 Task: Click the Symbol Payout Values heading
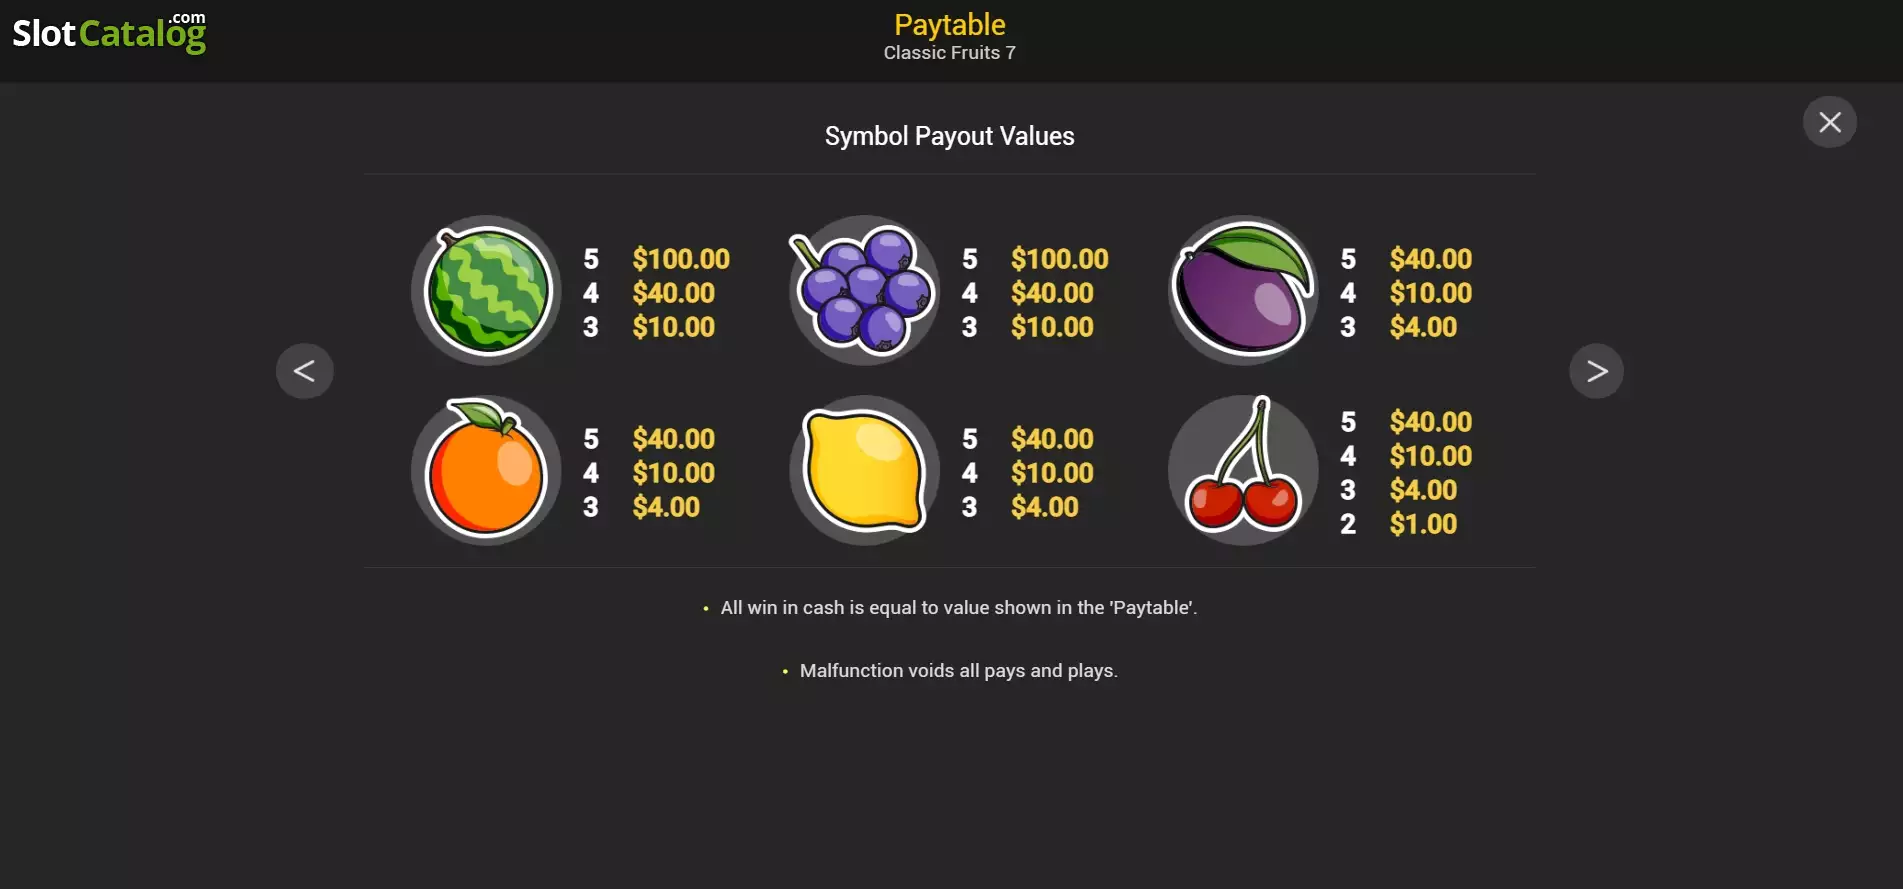950,136
